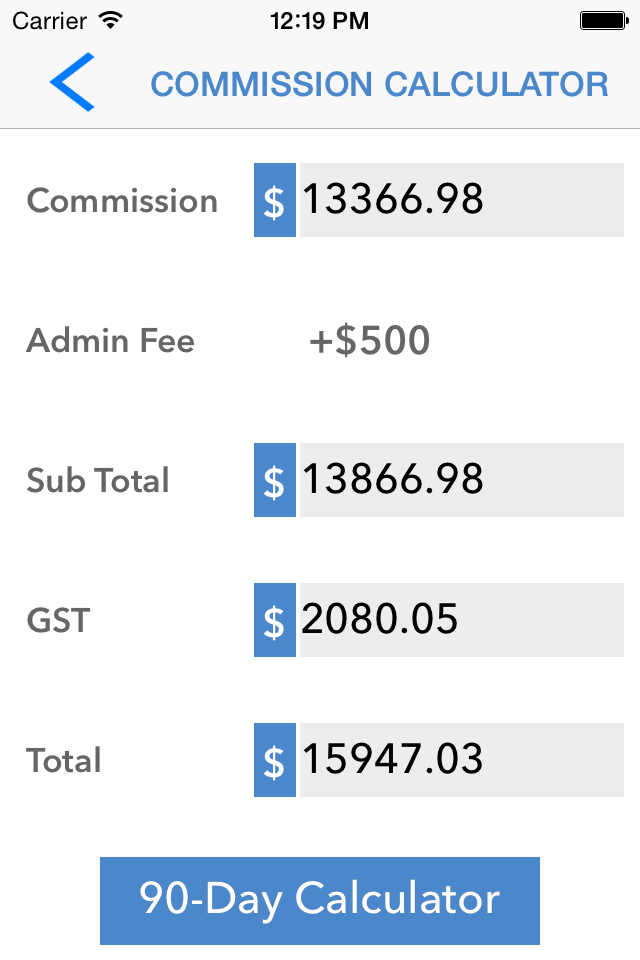Image resolution: width=640 pixels, height=960 pixels.
Task: Select the Sub Total value field
Action: coord(462,480)
